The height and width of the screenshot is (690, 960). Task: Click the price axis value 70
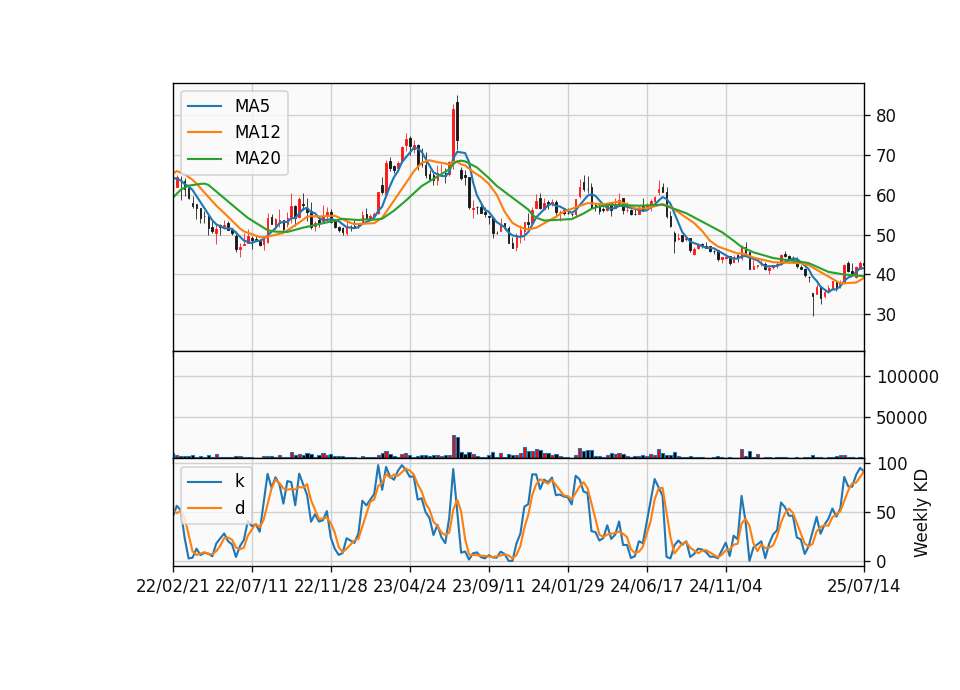(885, 156)
